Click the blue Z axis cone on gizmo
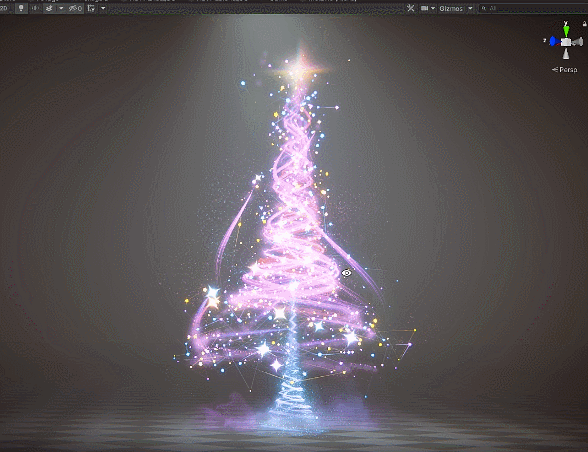 tap(554, 41)
